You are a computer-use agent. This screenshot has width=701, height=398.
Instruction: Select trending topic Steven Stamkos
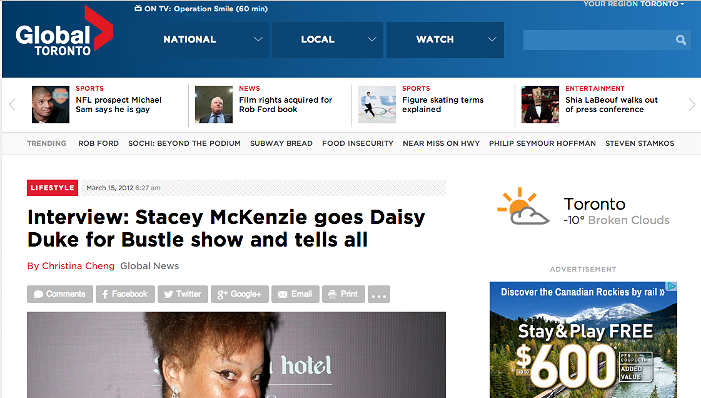point(640,144)
